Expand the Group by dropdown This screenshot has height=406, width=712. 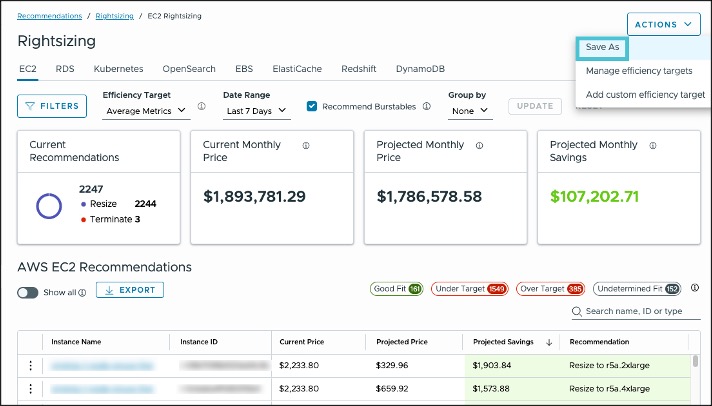pyautogui.click(x=470, y=111)
